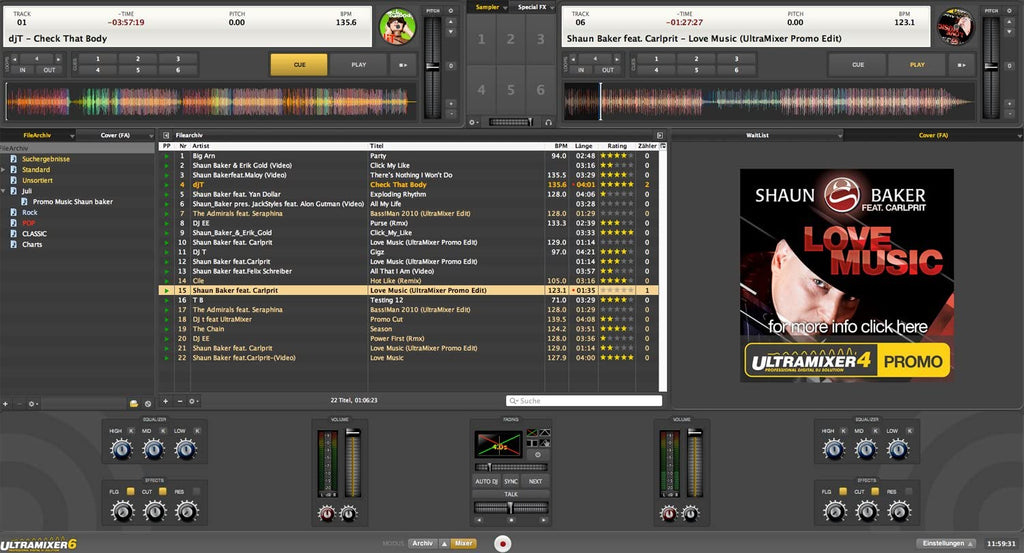1024x553 pixels.
Task: Remove track with playlist minus icon
Action: (180, 401)
